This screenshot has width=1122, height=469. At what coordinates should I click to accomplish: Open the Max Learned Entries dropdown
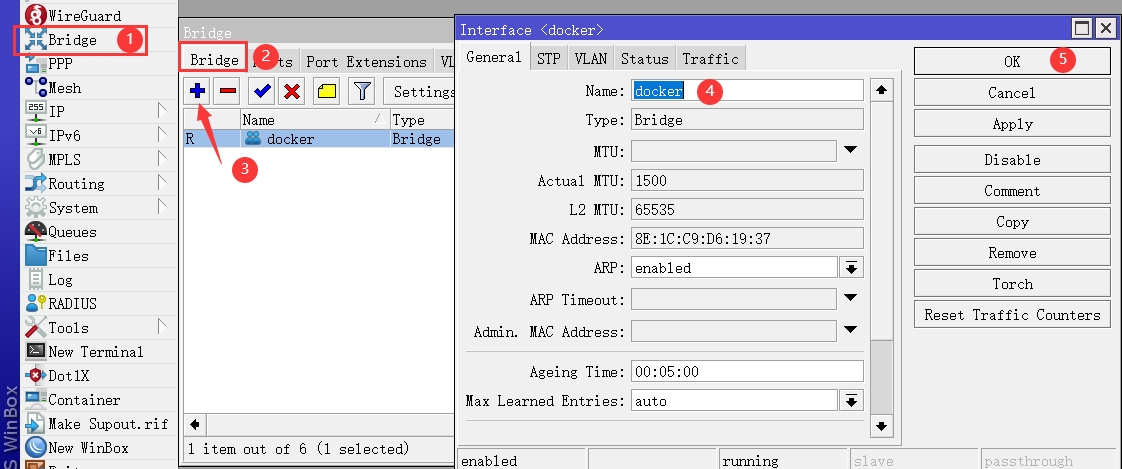pyautogui.click(x=851, y=401)
